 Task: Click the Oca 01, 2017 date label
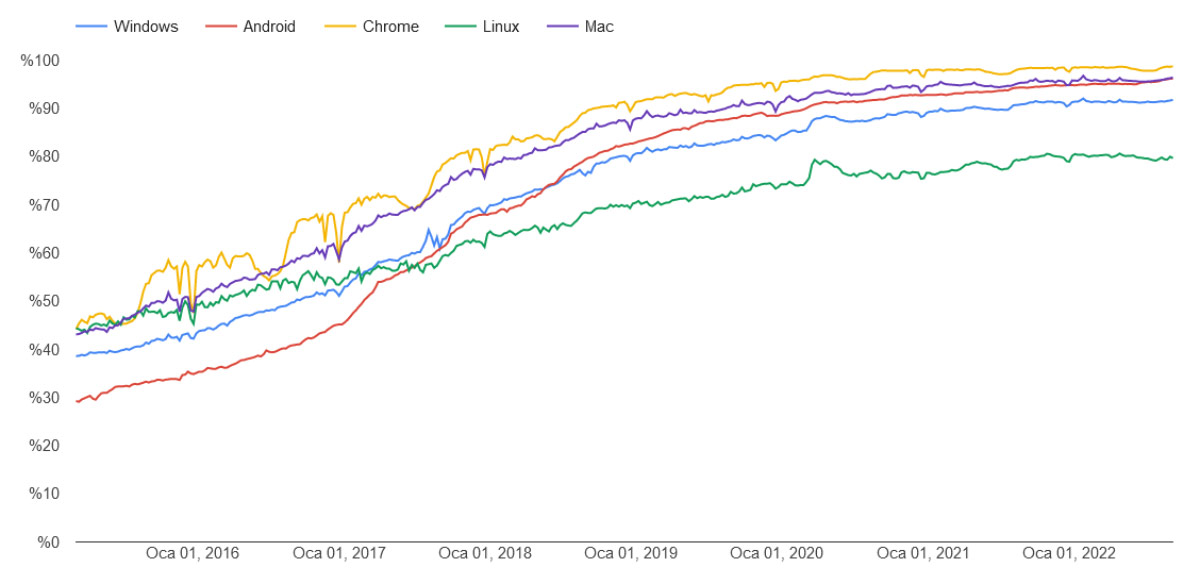339,553
